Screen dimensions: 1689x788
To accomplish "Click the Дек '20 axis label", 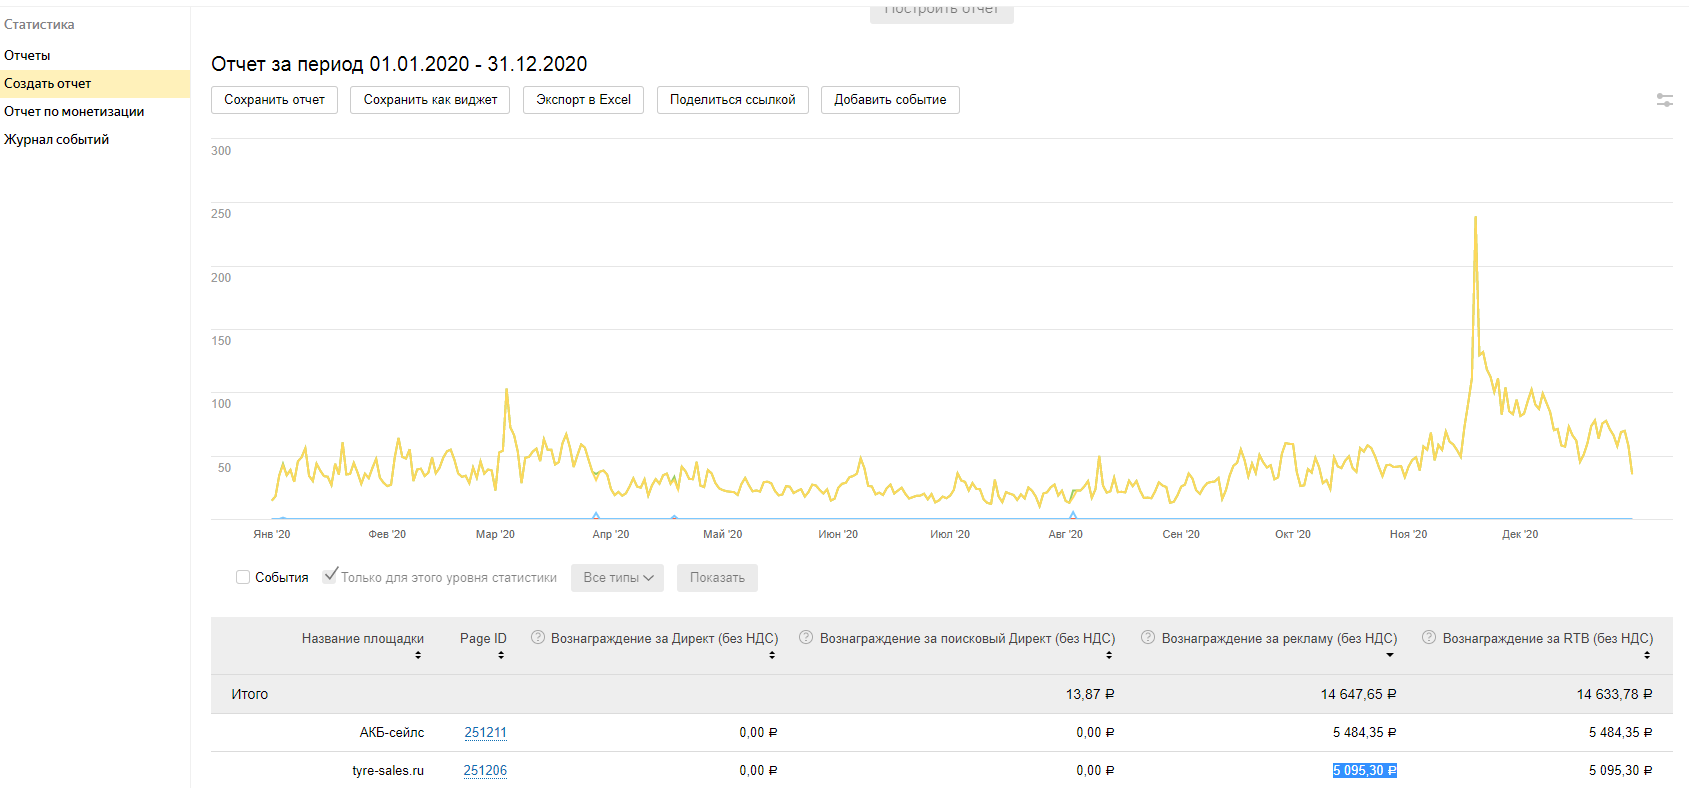I will click(x=1520, y=535).
